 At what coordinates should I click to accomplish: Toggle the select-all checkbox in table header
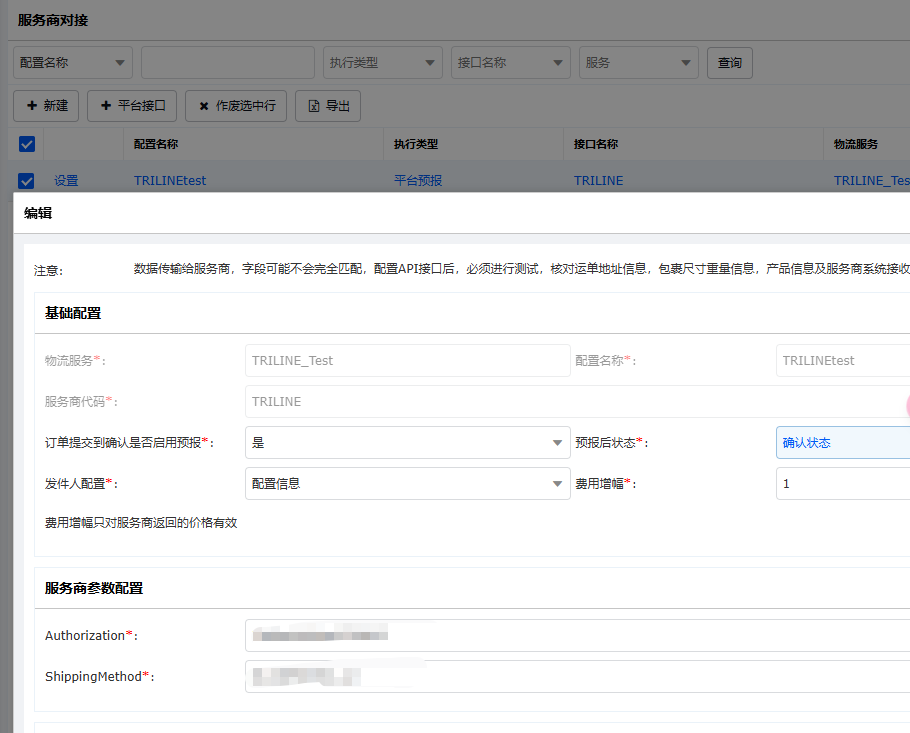[27, 144]
